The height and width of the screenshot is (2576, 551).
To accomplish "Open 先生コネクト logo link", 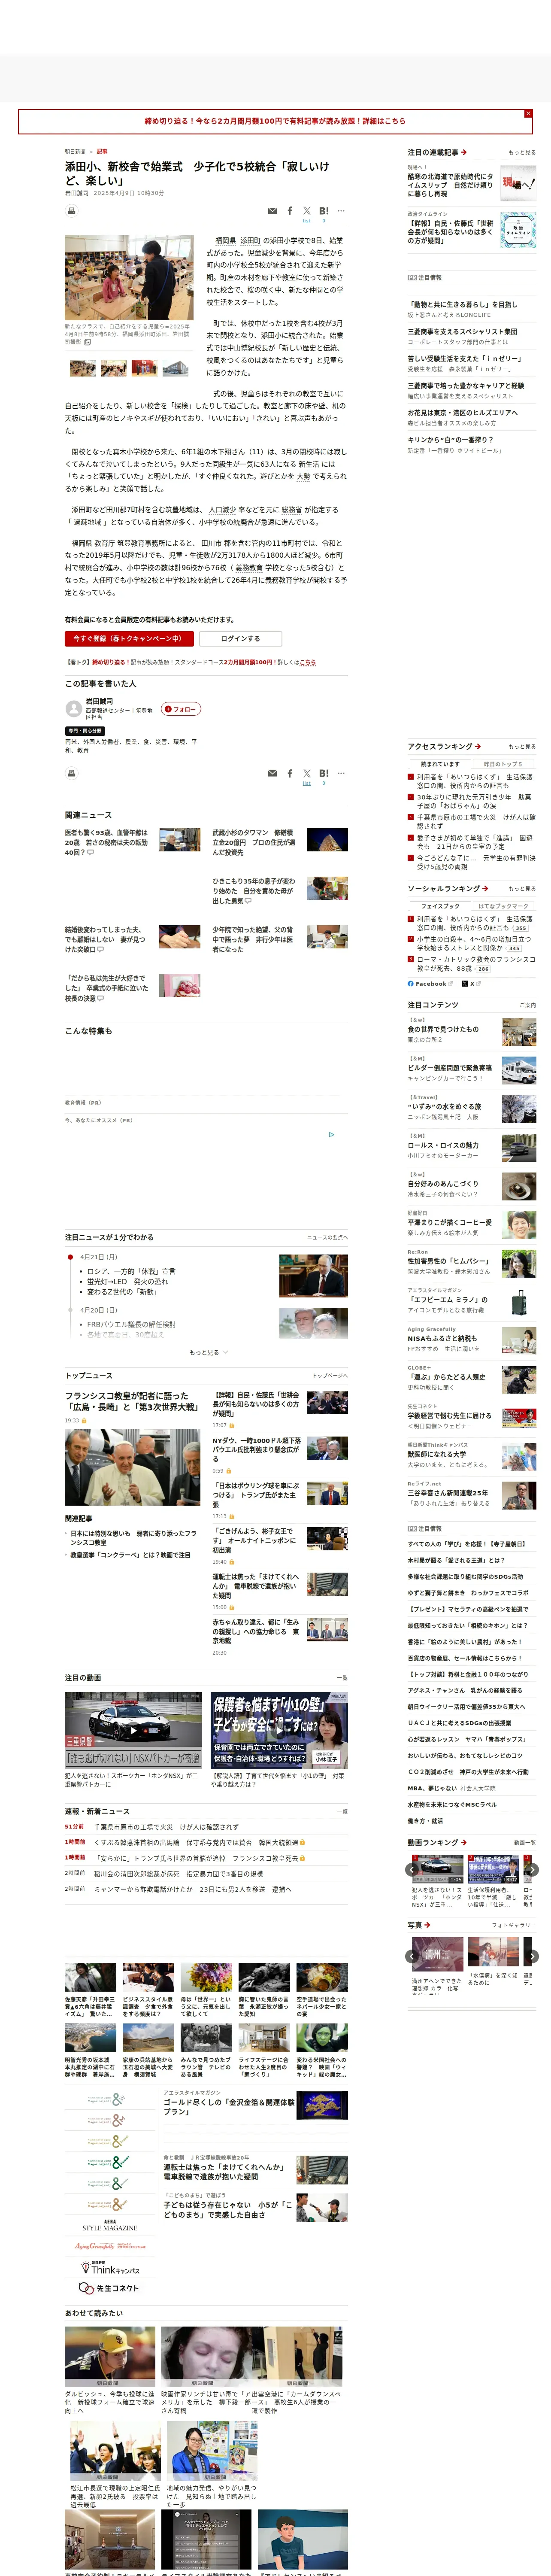I will (109, 2288).
